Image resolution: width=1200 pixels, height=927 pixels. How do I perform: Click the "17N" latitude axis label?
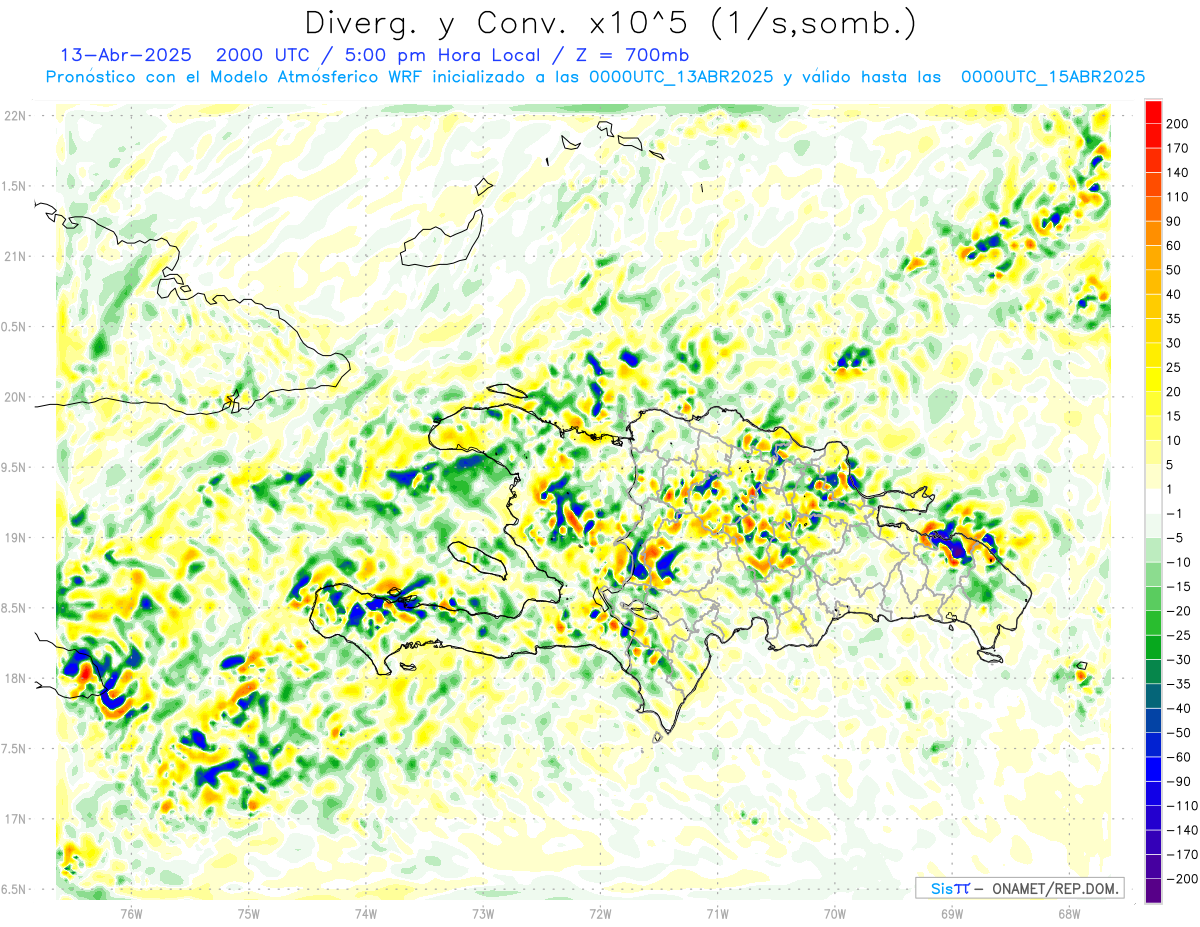click(x=14, y=819)
